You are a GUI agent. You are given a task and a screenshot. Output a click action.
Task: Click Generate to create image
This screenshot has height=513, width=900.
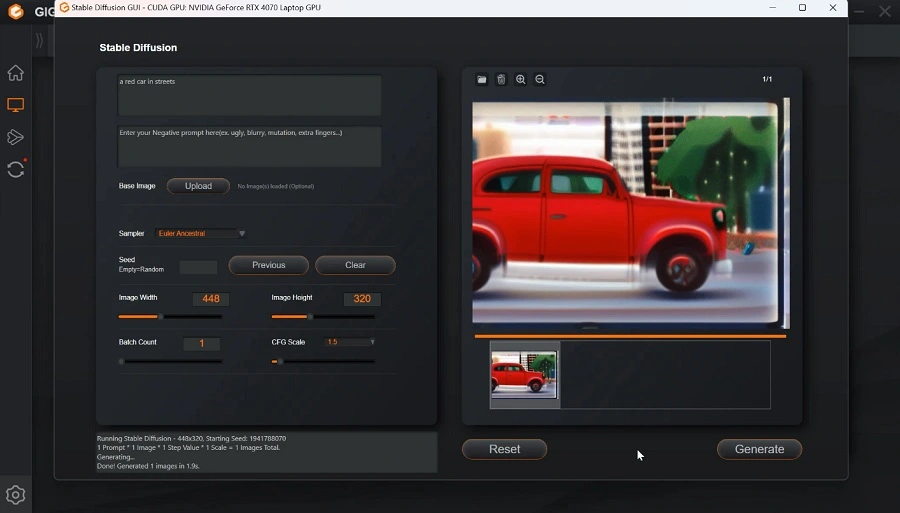pos(759,449)
